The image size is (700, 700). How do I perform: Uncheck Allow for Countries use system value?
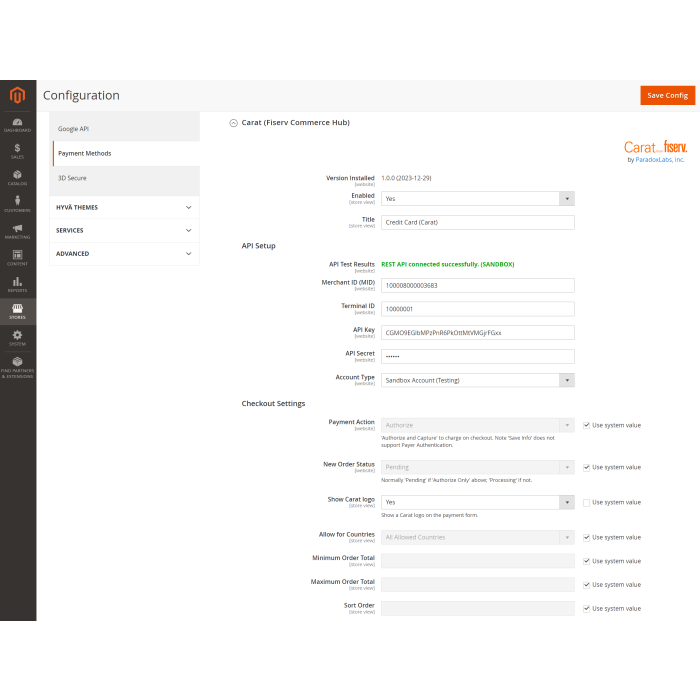pyautogui.click(x=586, y=537)
